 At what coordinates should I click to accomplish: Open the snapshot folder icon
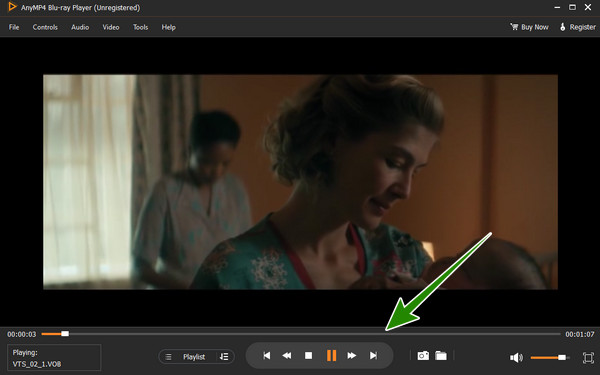point(441,356)
